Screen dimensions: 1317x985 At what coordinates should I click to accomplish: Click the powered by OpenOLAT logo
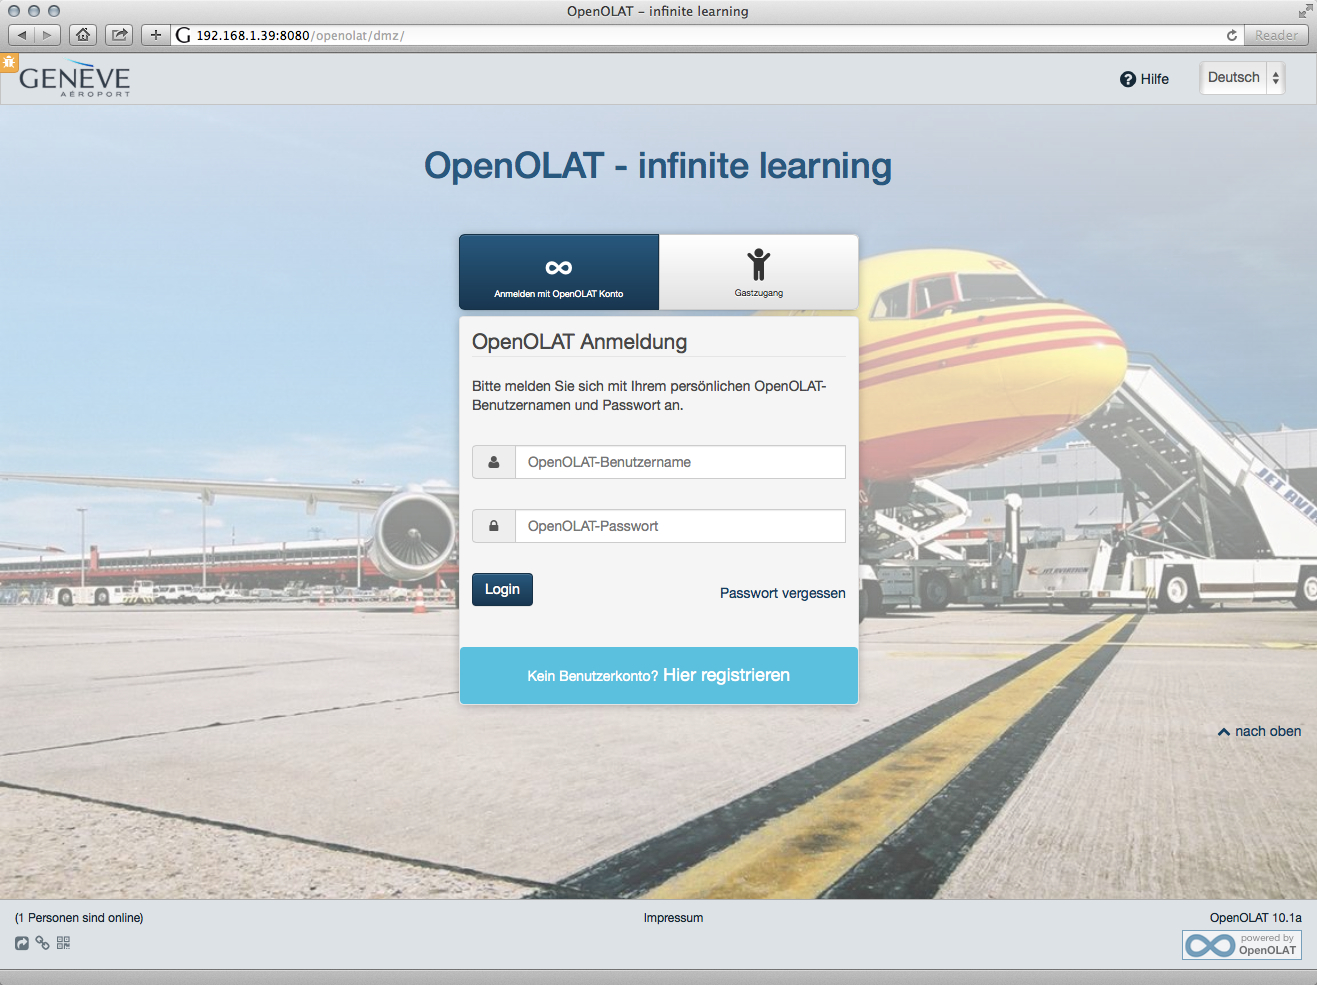[x=1242, y=945]
